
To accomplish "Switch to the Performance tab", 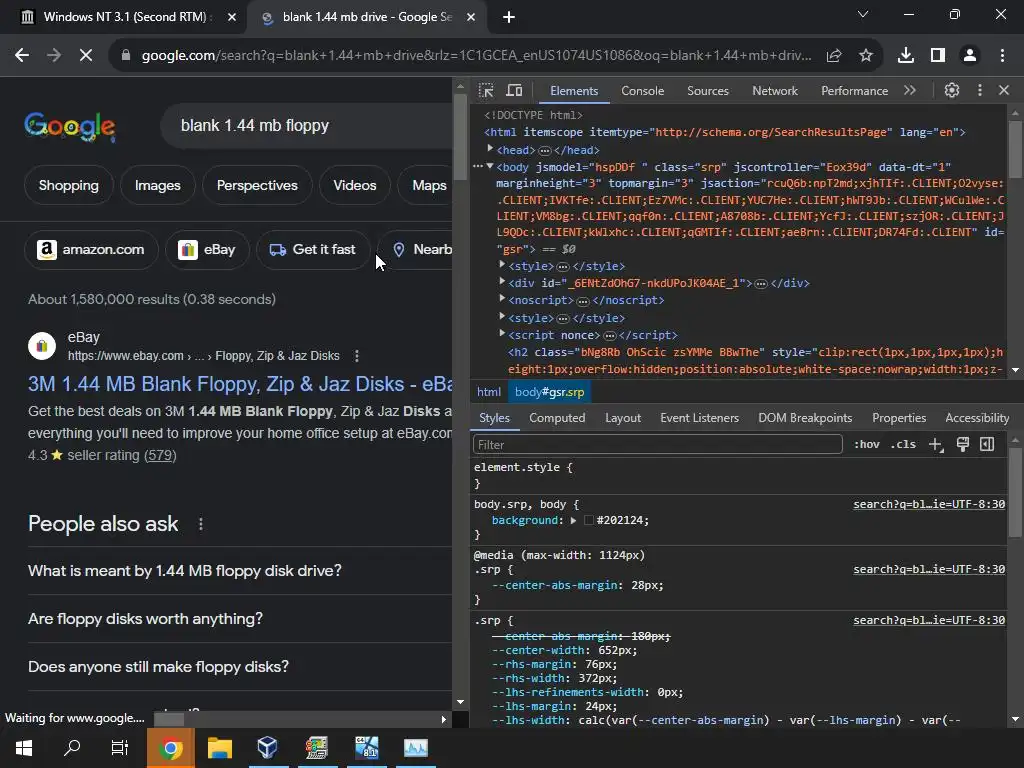I will pyautogui.click(x=854, y=91).
